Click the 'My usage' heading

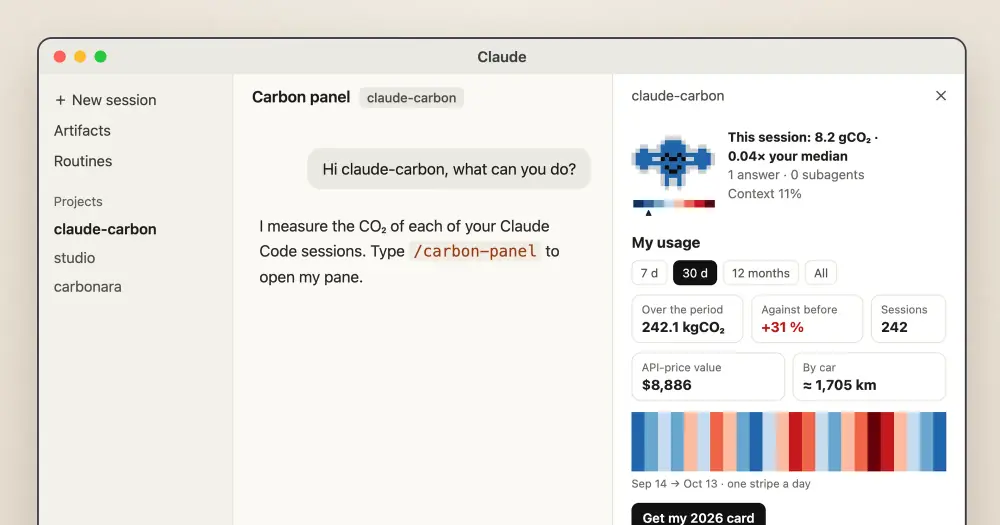coord(666,242)
